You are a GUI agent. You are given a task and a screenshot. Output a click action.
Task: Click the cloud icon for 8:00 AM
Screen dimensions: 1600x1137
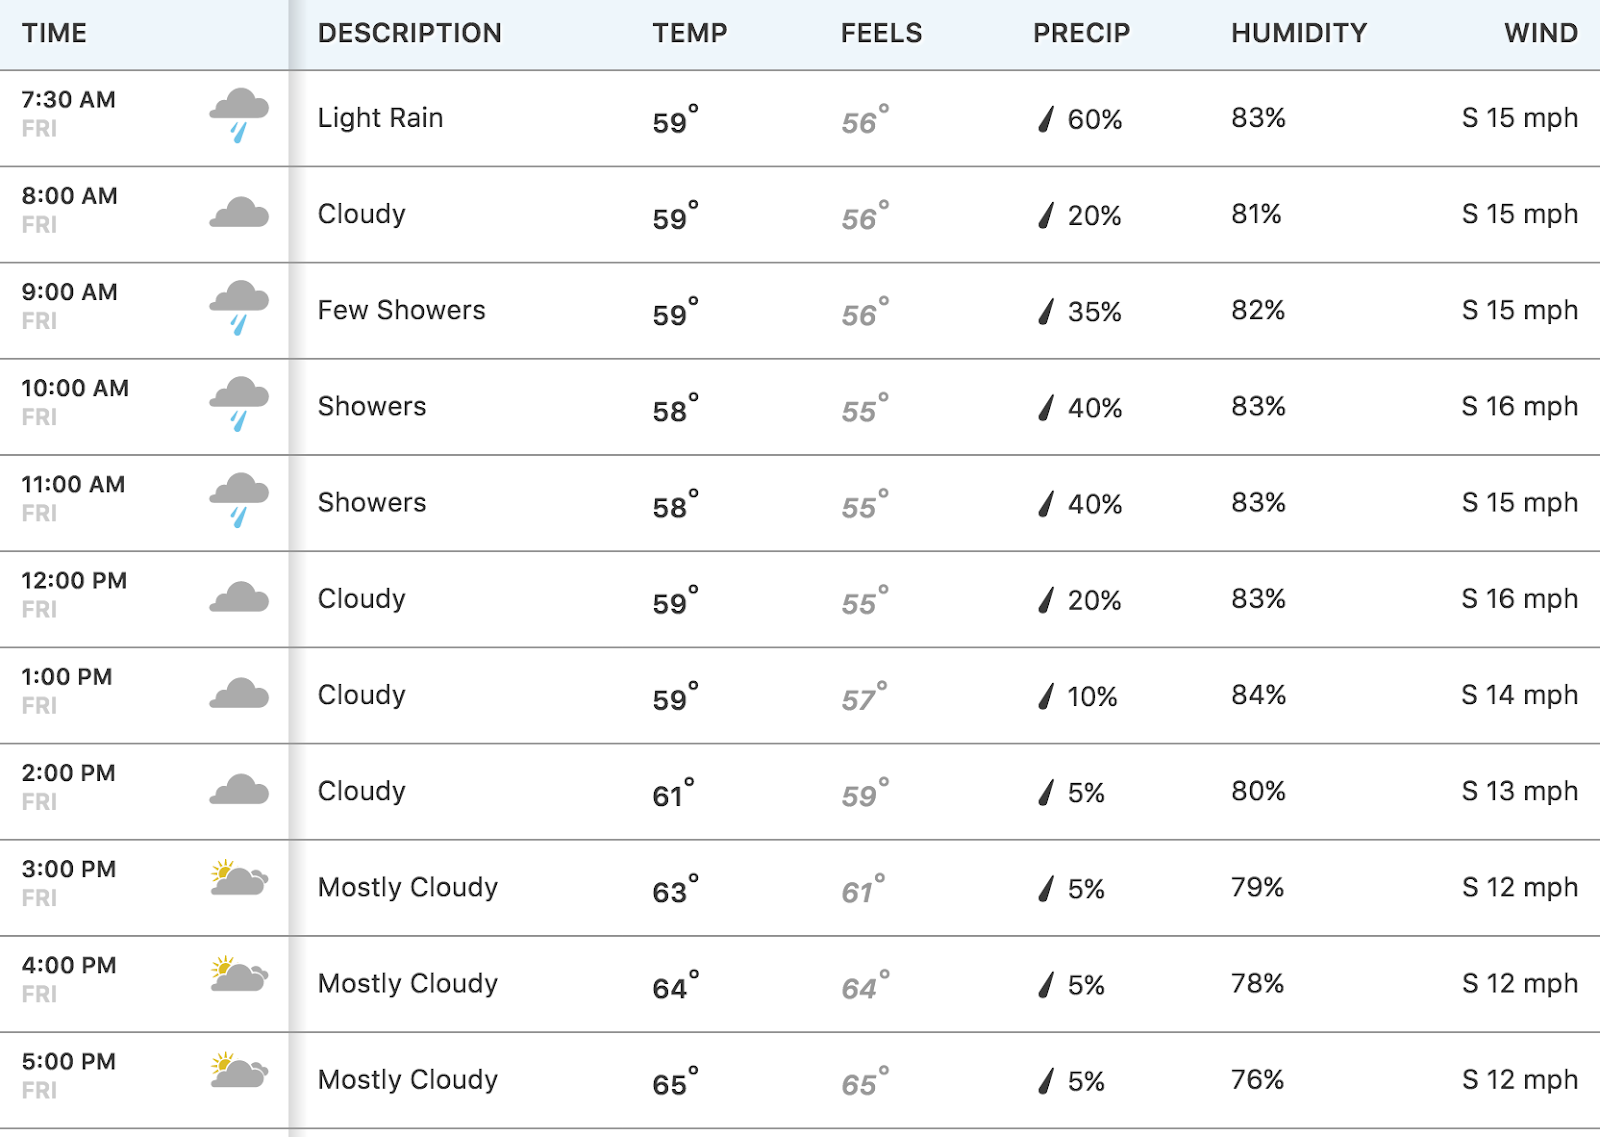(239, 213)
